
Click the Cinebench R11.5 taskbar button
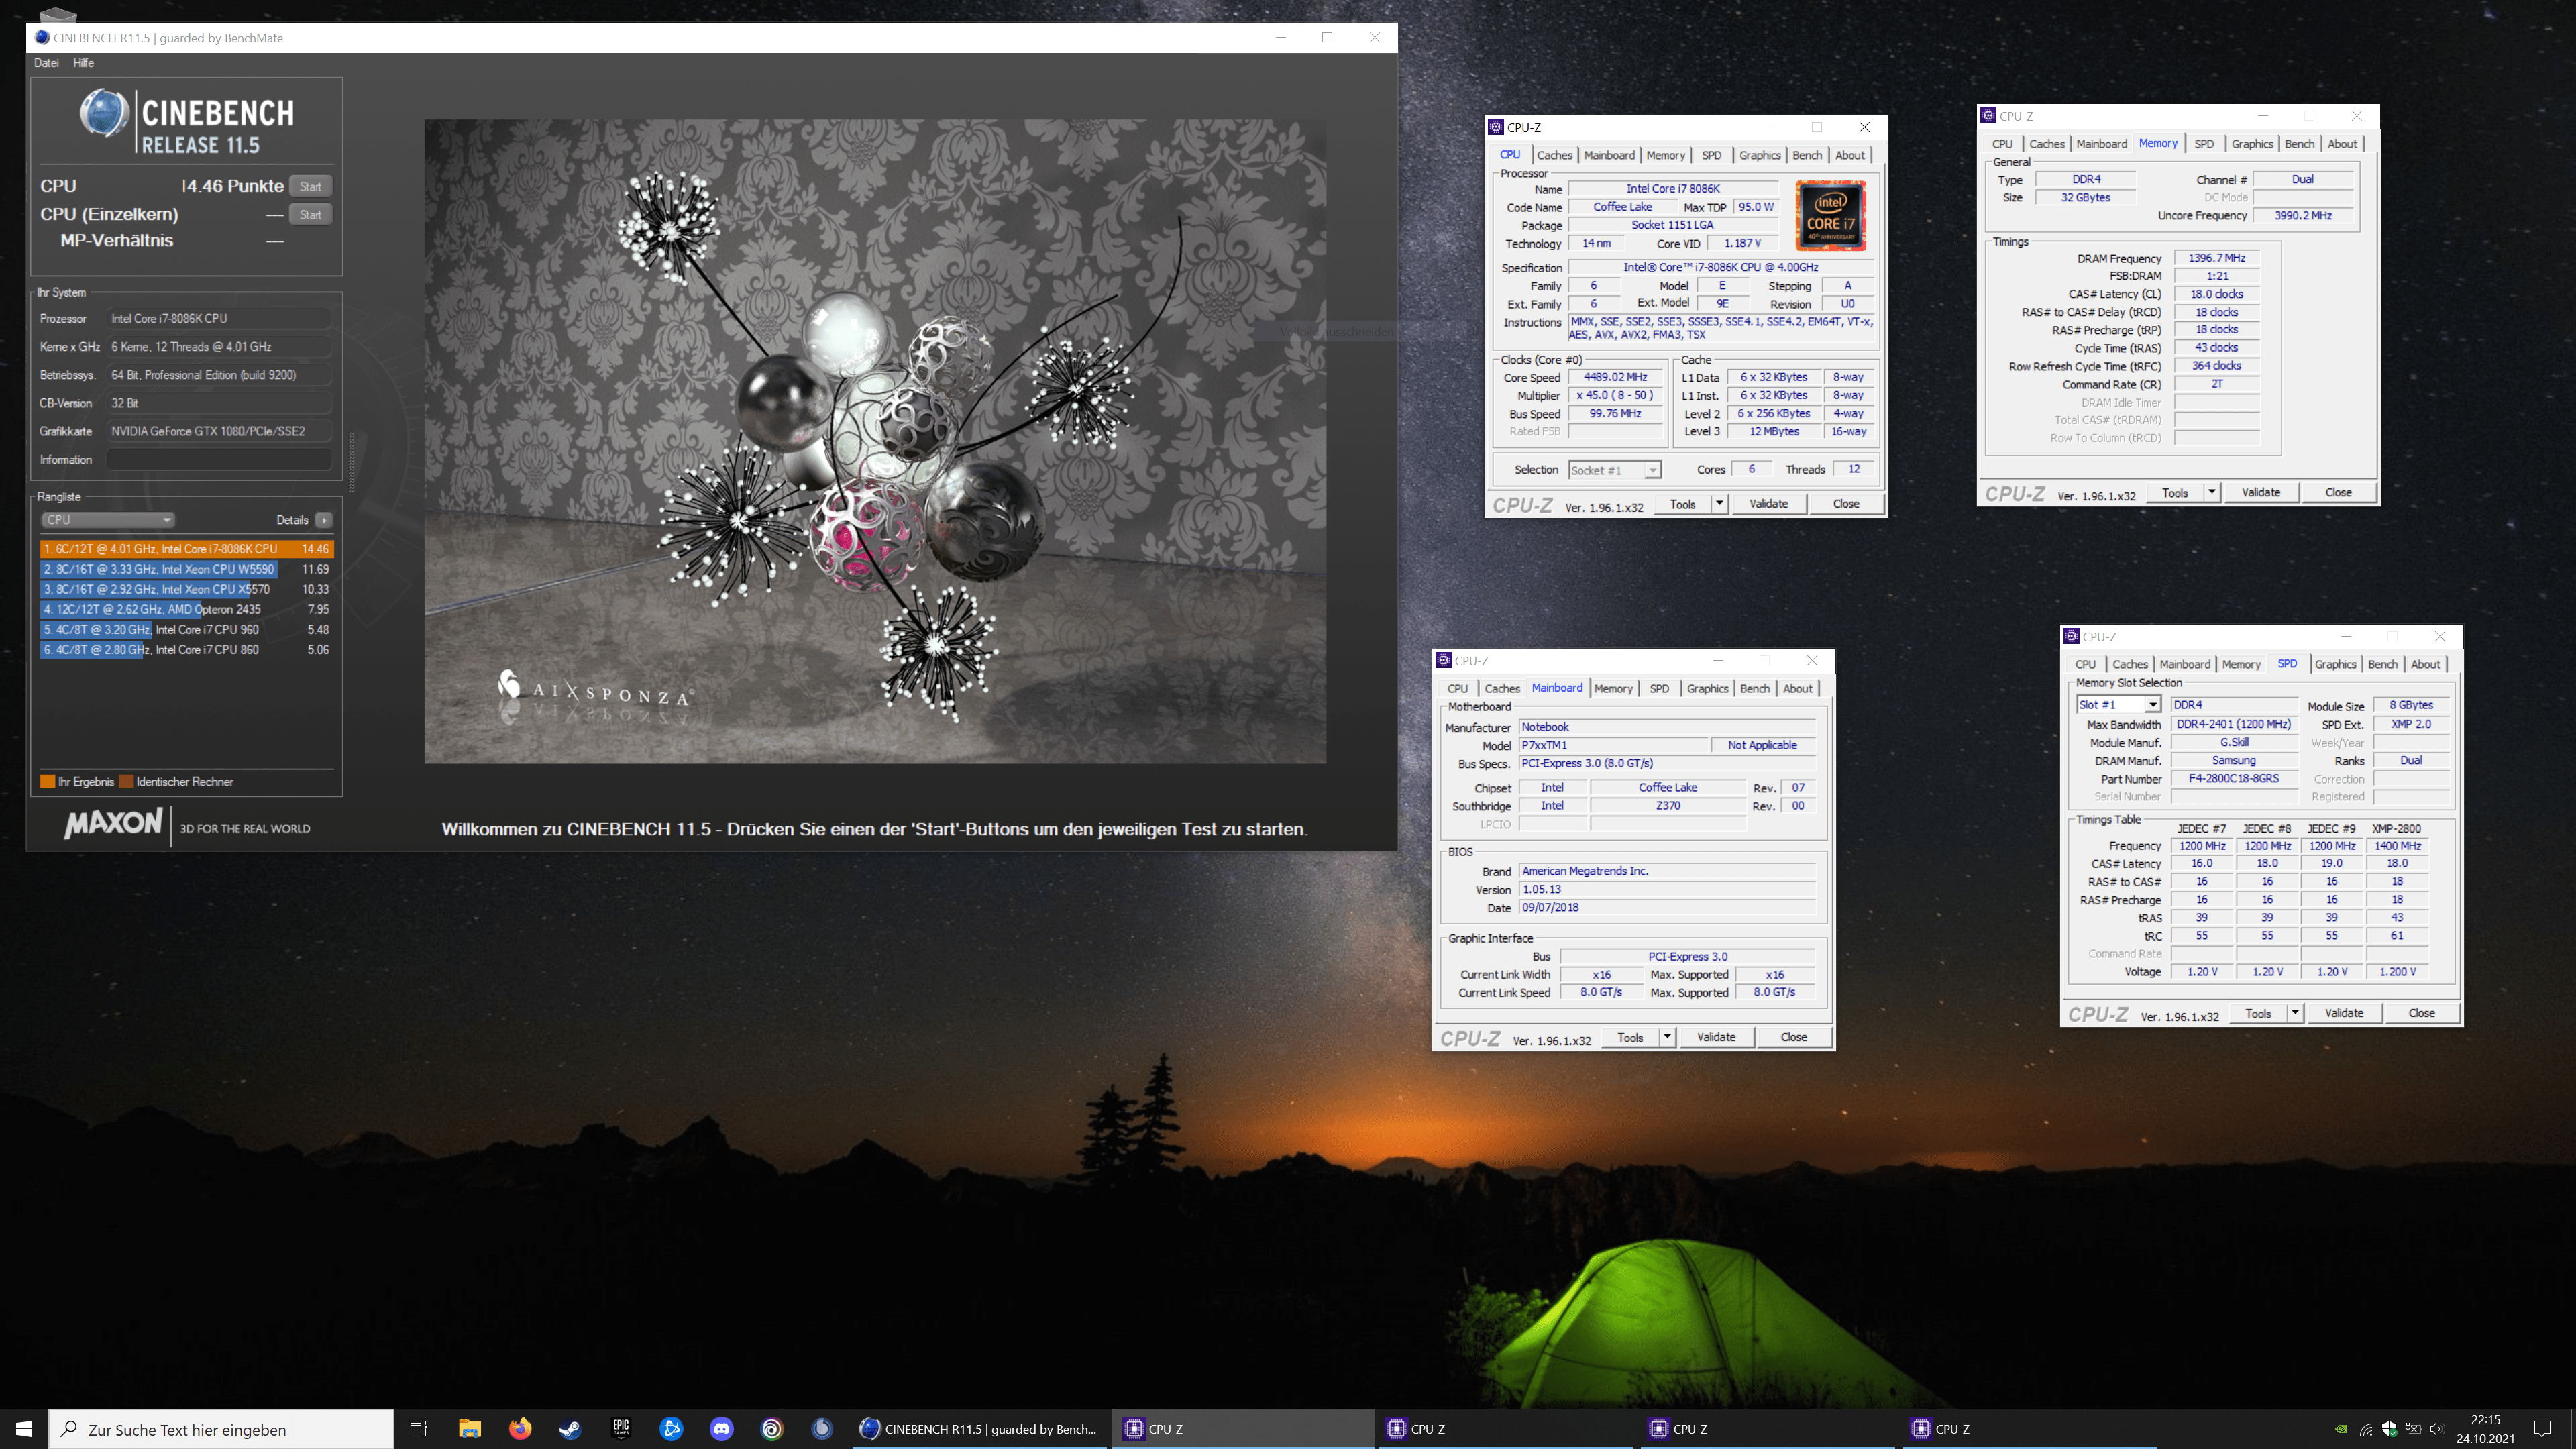click(x=980, y=1429)
